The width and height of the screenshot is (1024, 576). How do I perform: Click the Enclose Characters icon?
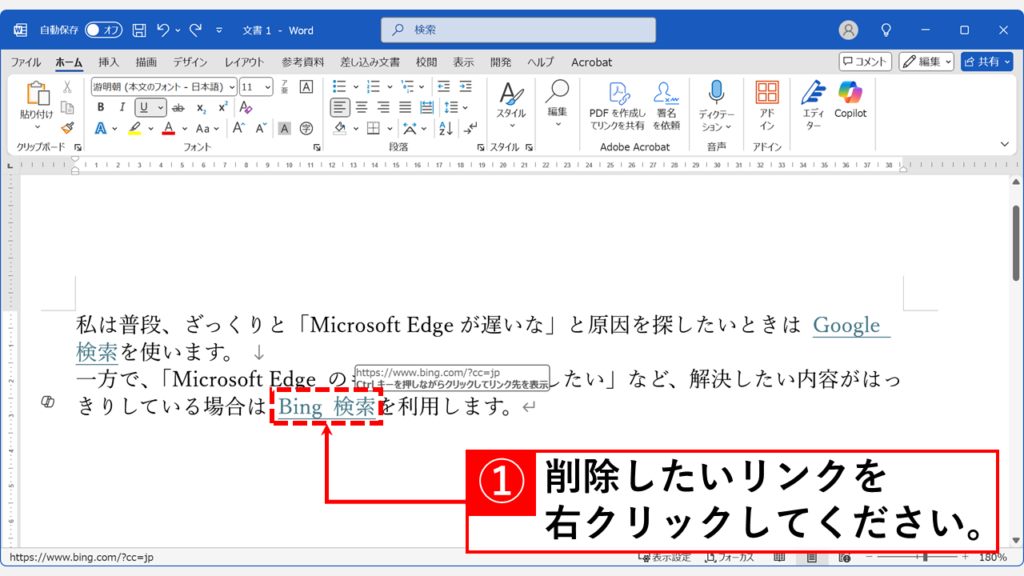[306, 129]
